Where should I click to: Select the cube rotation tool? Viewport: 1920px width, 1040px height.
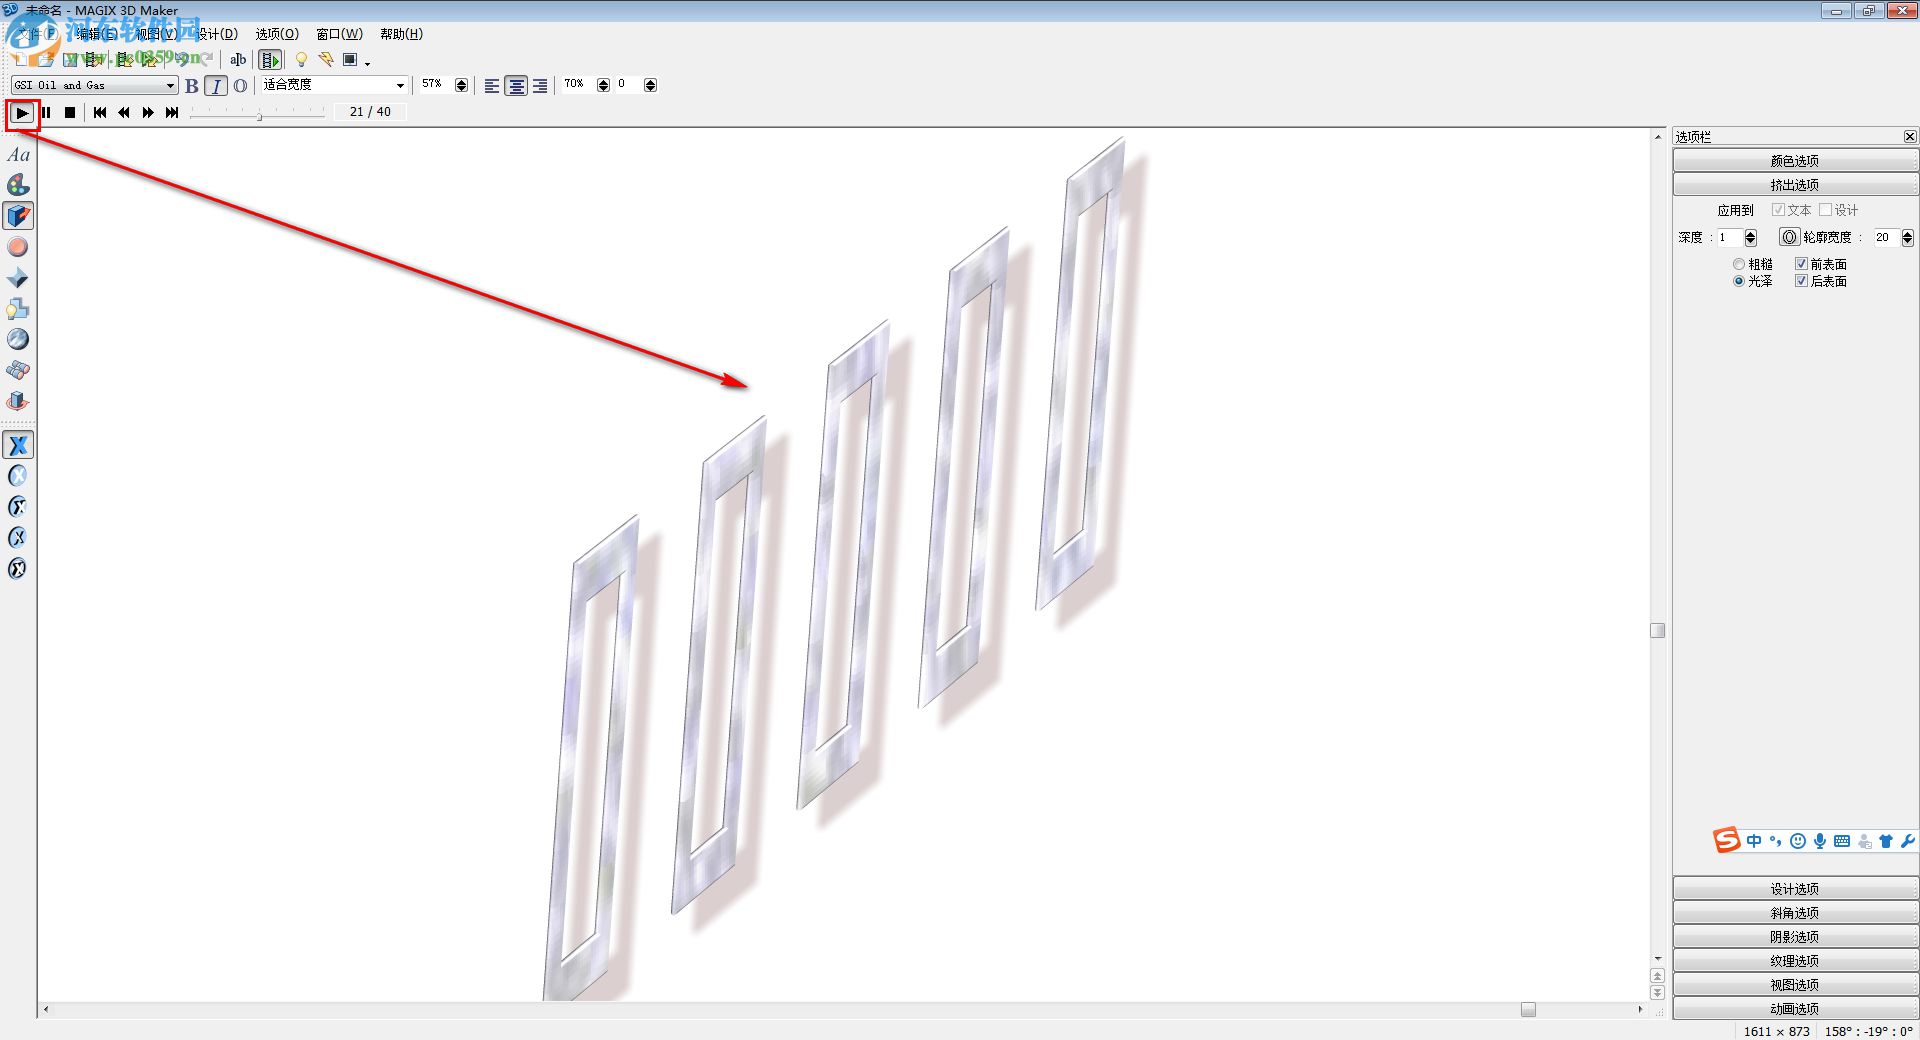pyautogui.click(x=18, y=401)
